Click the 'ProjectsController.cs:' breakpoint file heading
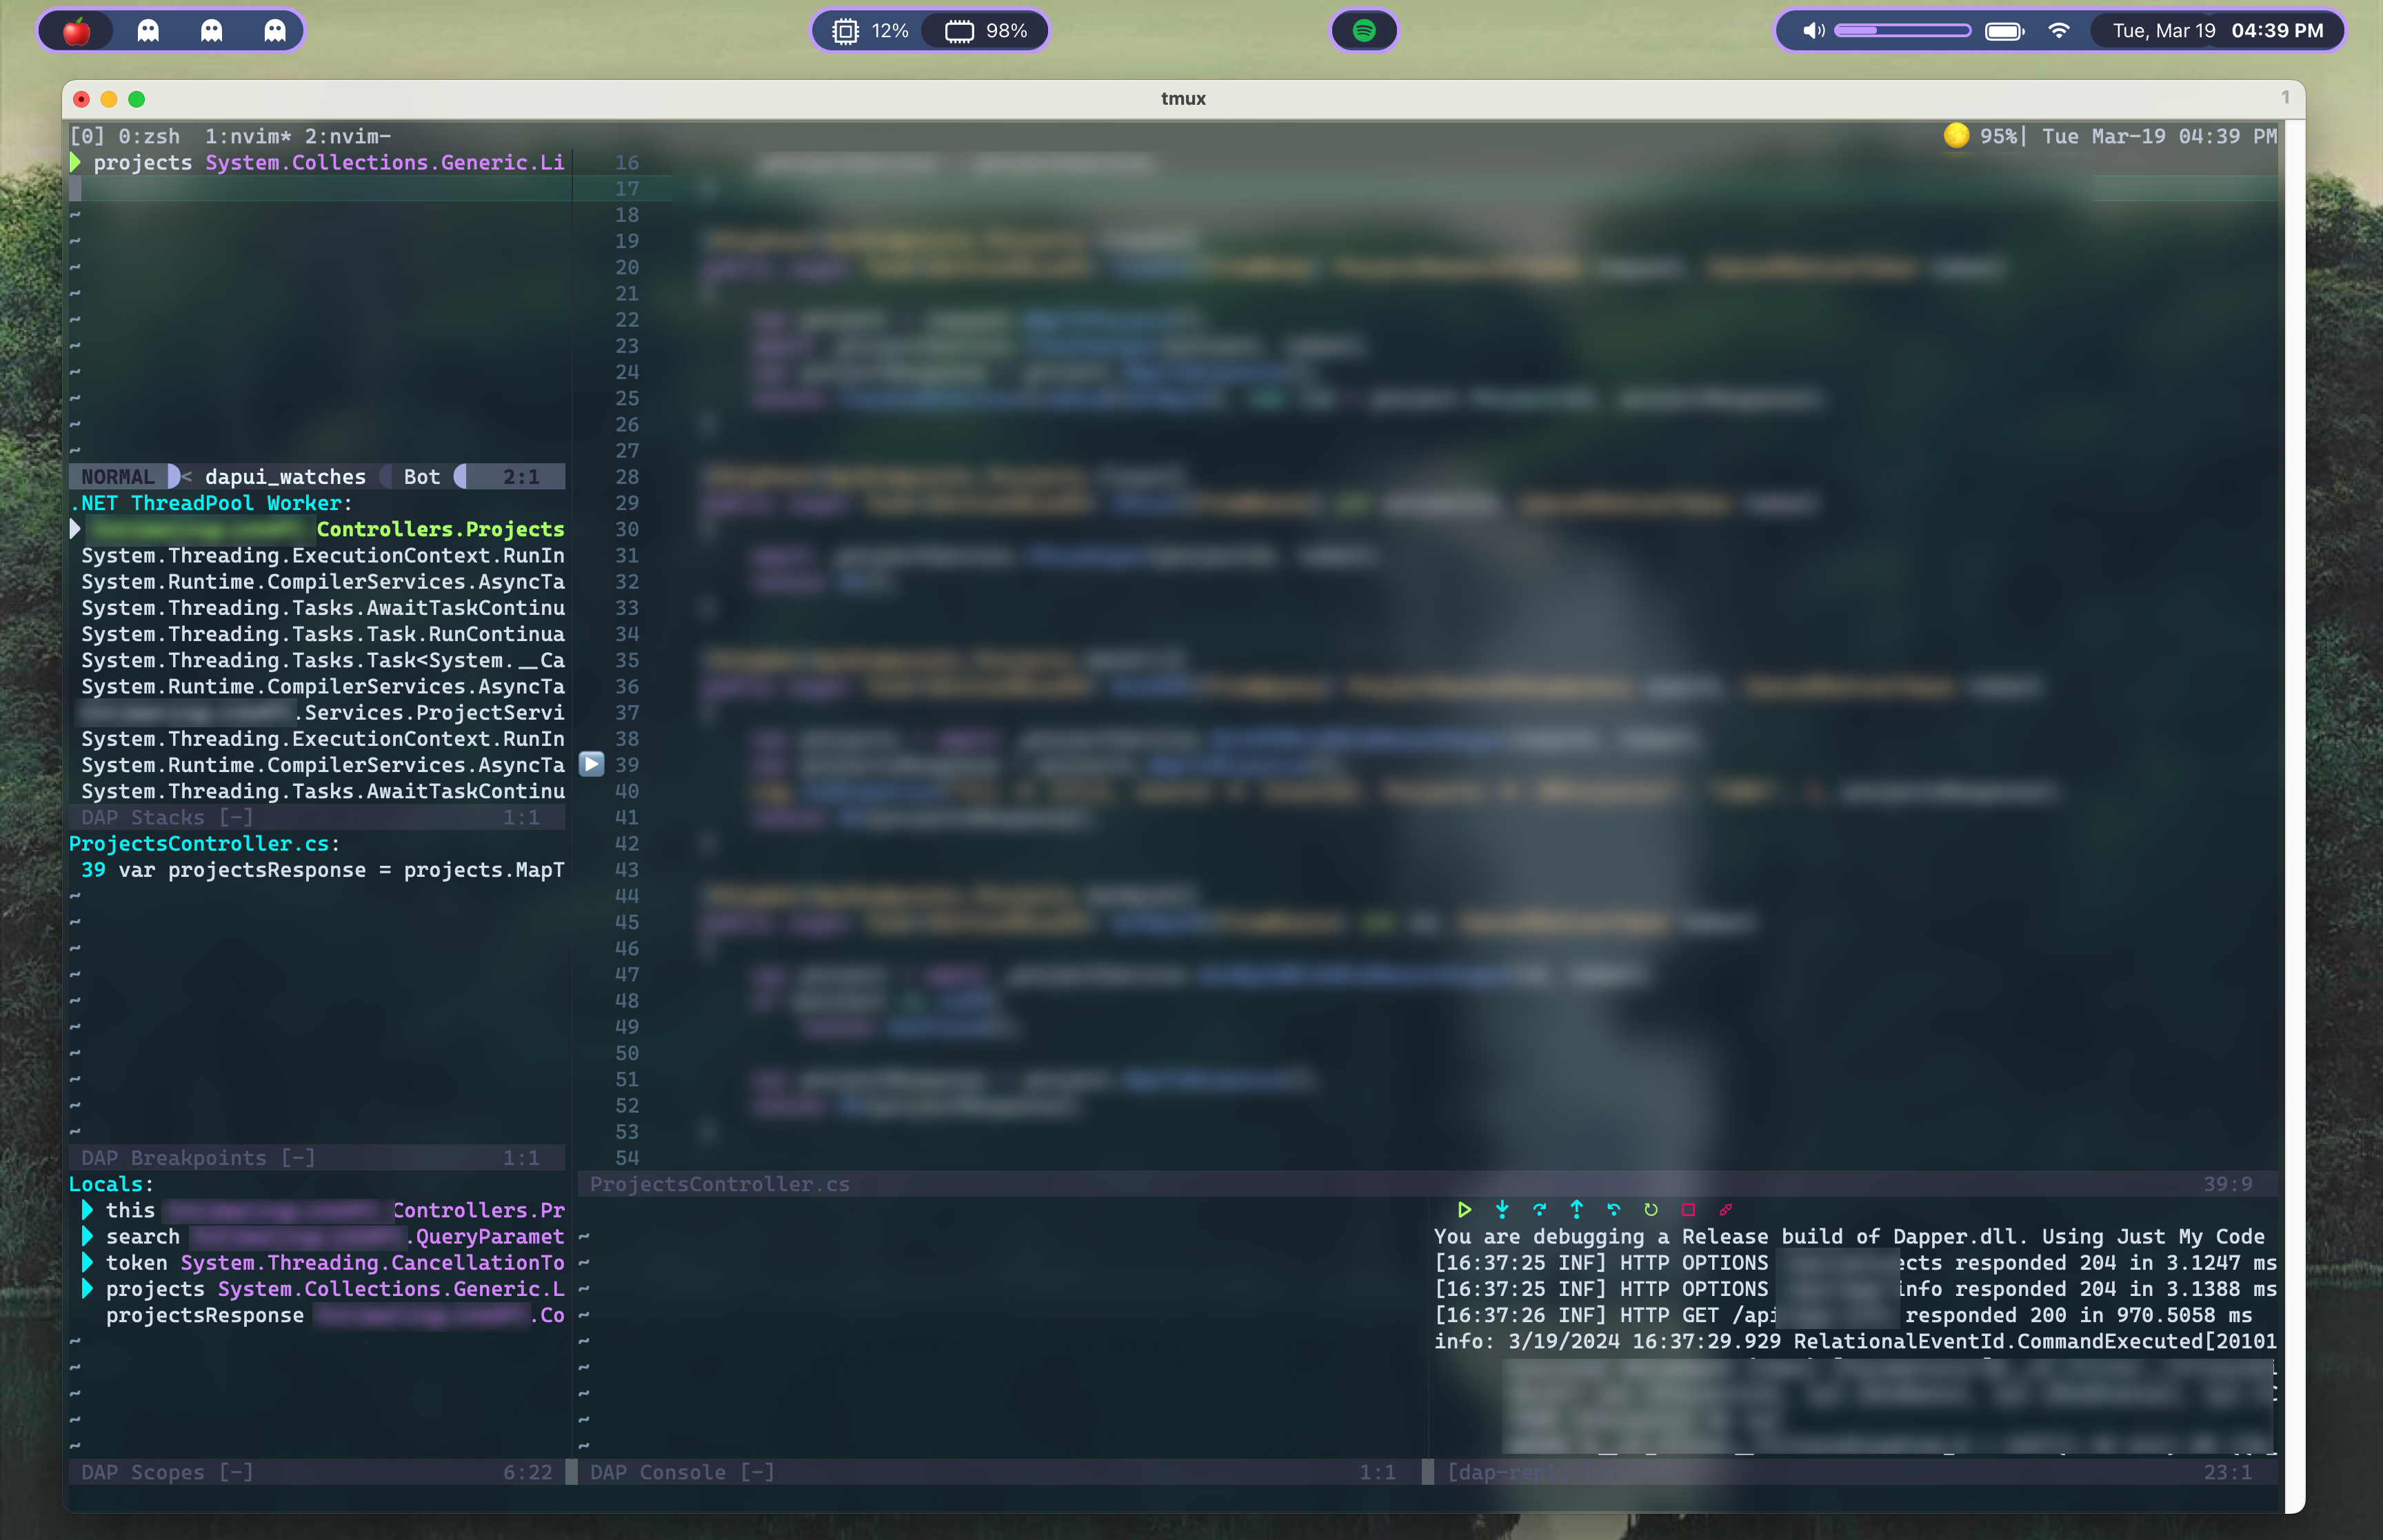 point(204,843)
